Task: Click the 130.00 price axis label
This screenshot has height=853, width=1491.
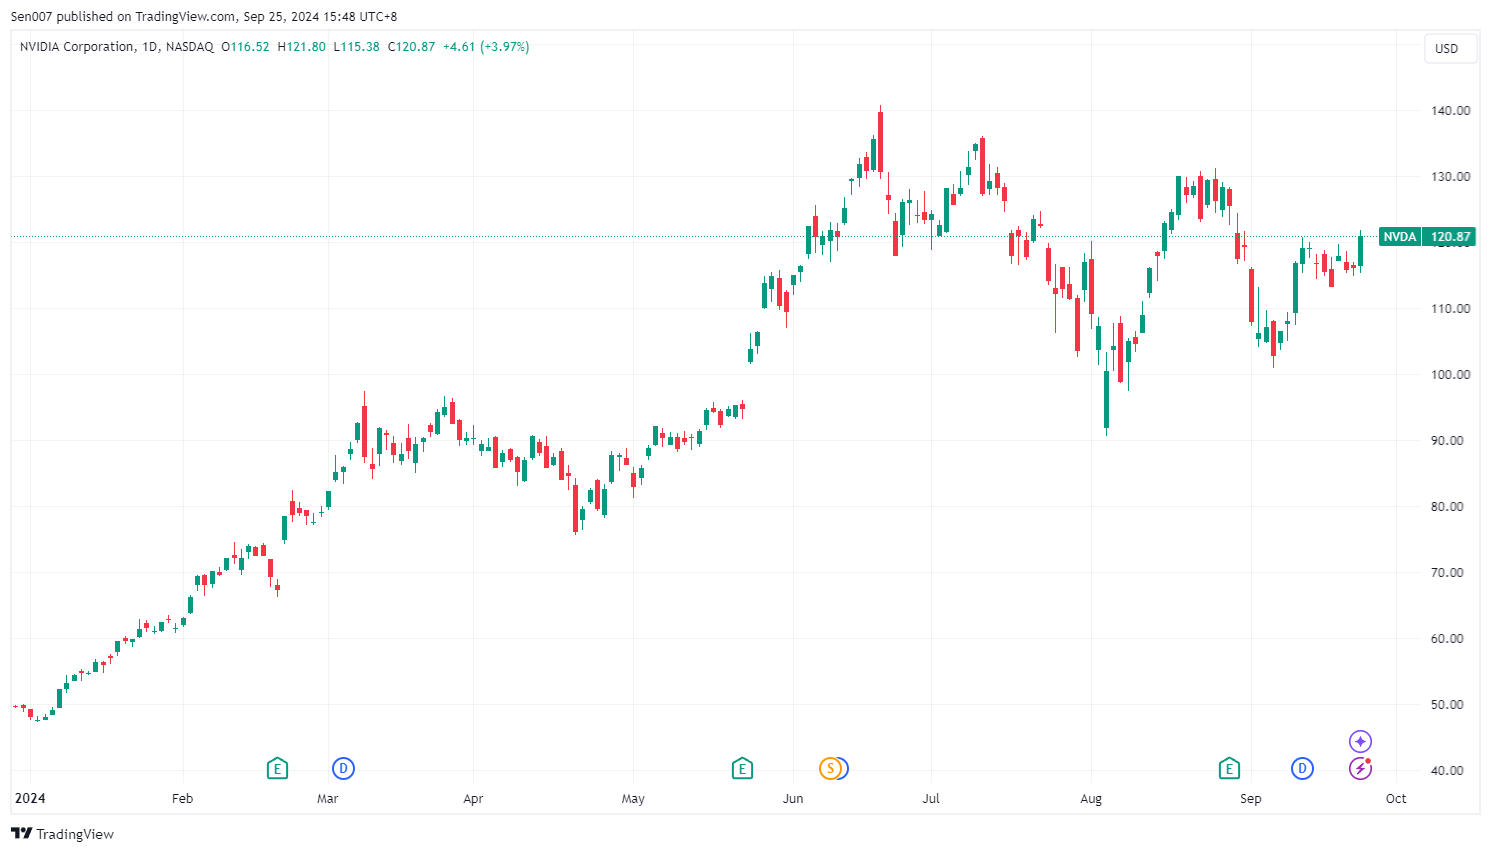Action: point(1450,176)
